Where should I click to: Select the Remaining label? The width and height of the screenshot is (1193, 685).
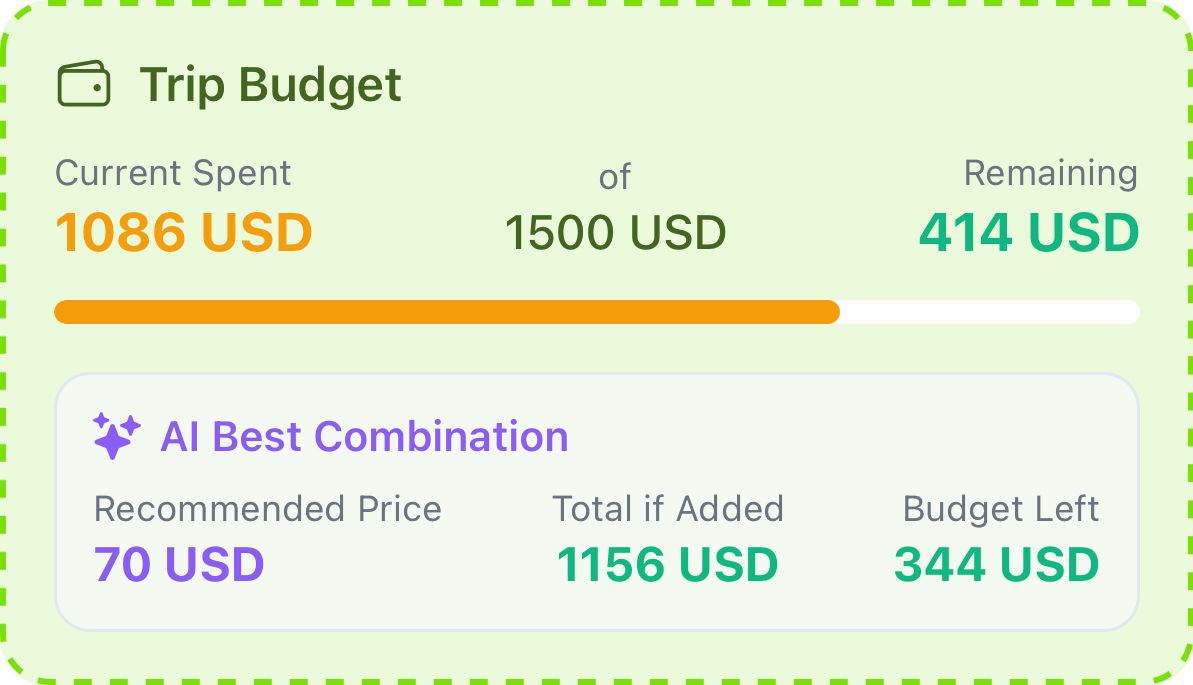point(1051,173)
